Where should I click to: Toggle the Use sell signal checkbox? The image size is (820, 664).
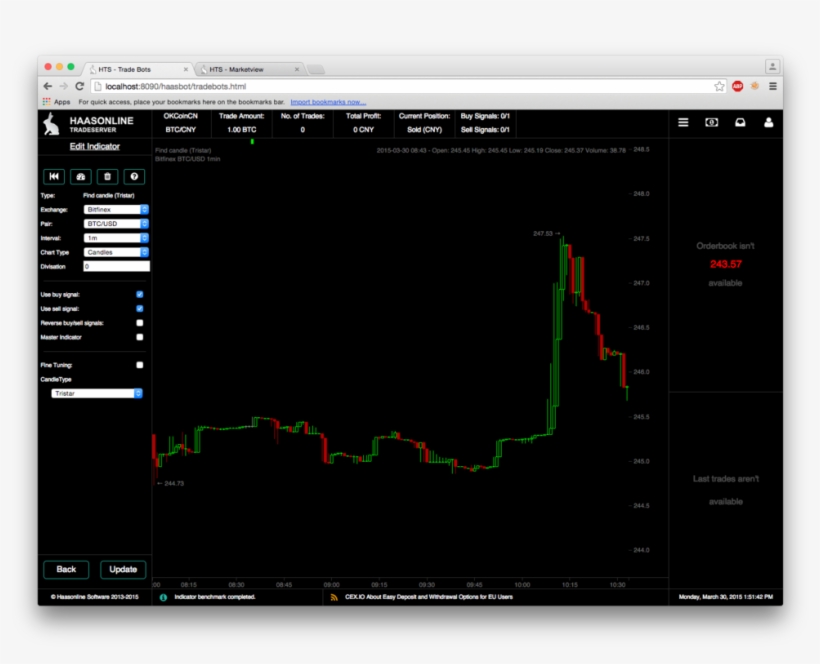pyautogui.click(x=140, y=308)
